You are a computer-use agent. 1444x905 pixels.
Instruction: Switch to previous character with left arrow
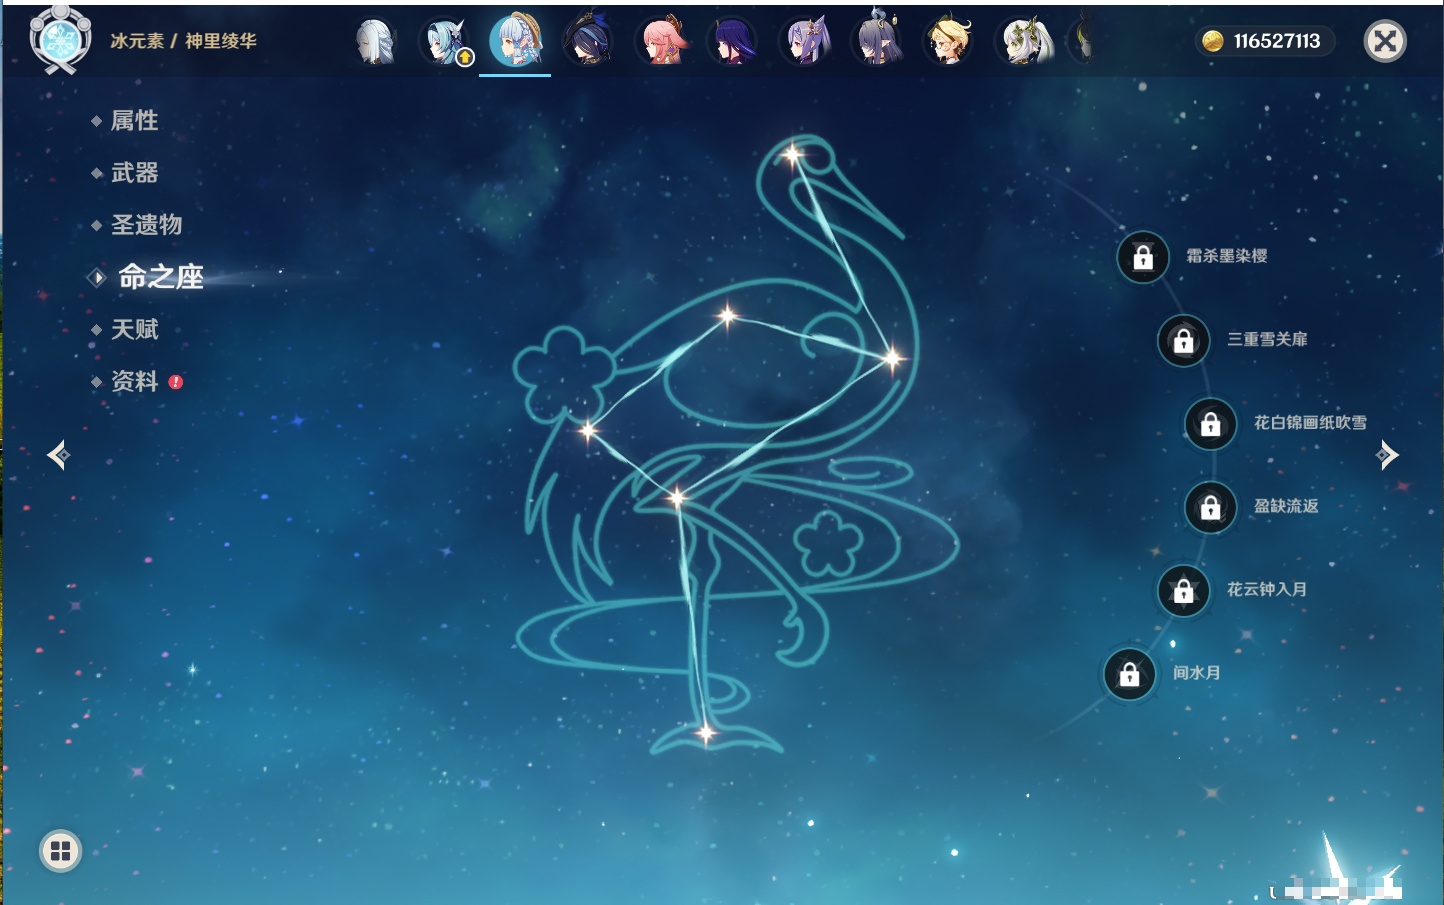[x=59, y=455]
